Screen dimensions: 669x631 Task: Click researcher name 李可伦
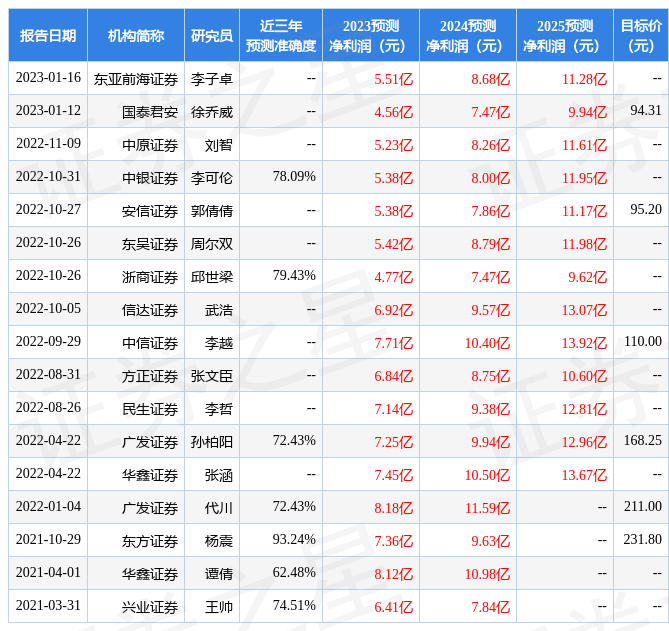[x=211, y=178]
